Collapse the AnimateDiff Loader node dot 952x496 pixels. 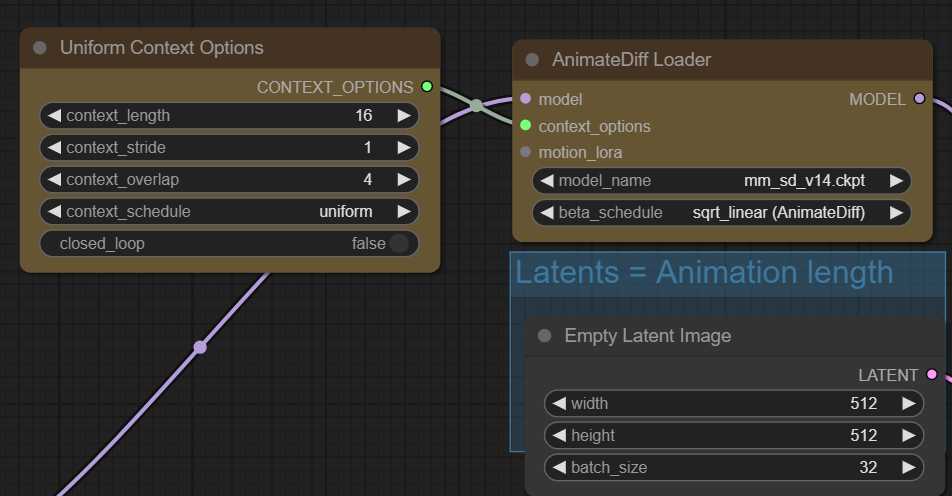[532, 59]
